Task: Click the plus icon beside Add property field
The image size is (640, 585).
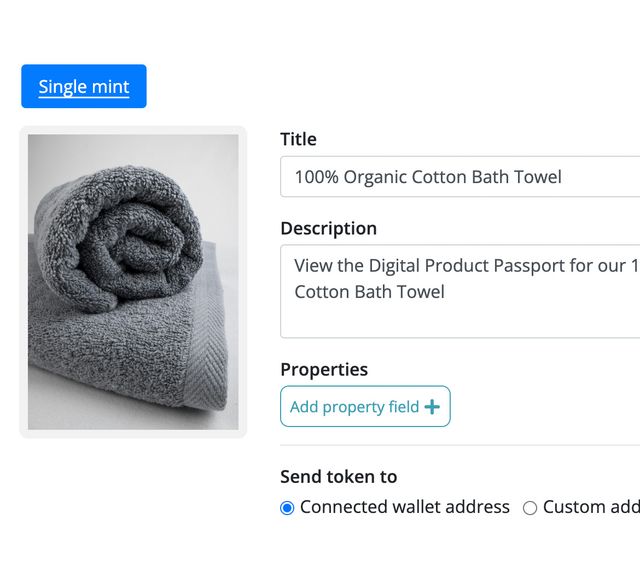Action: [432, 407]
